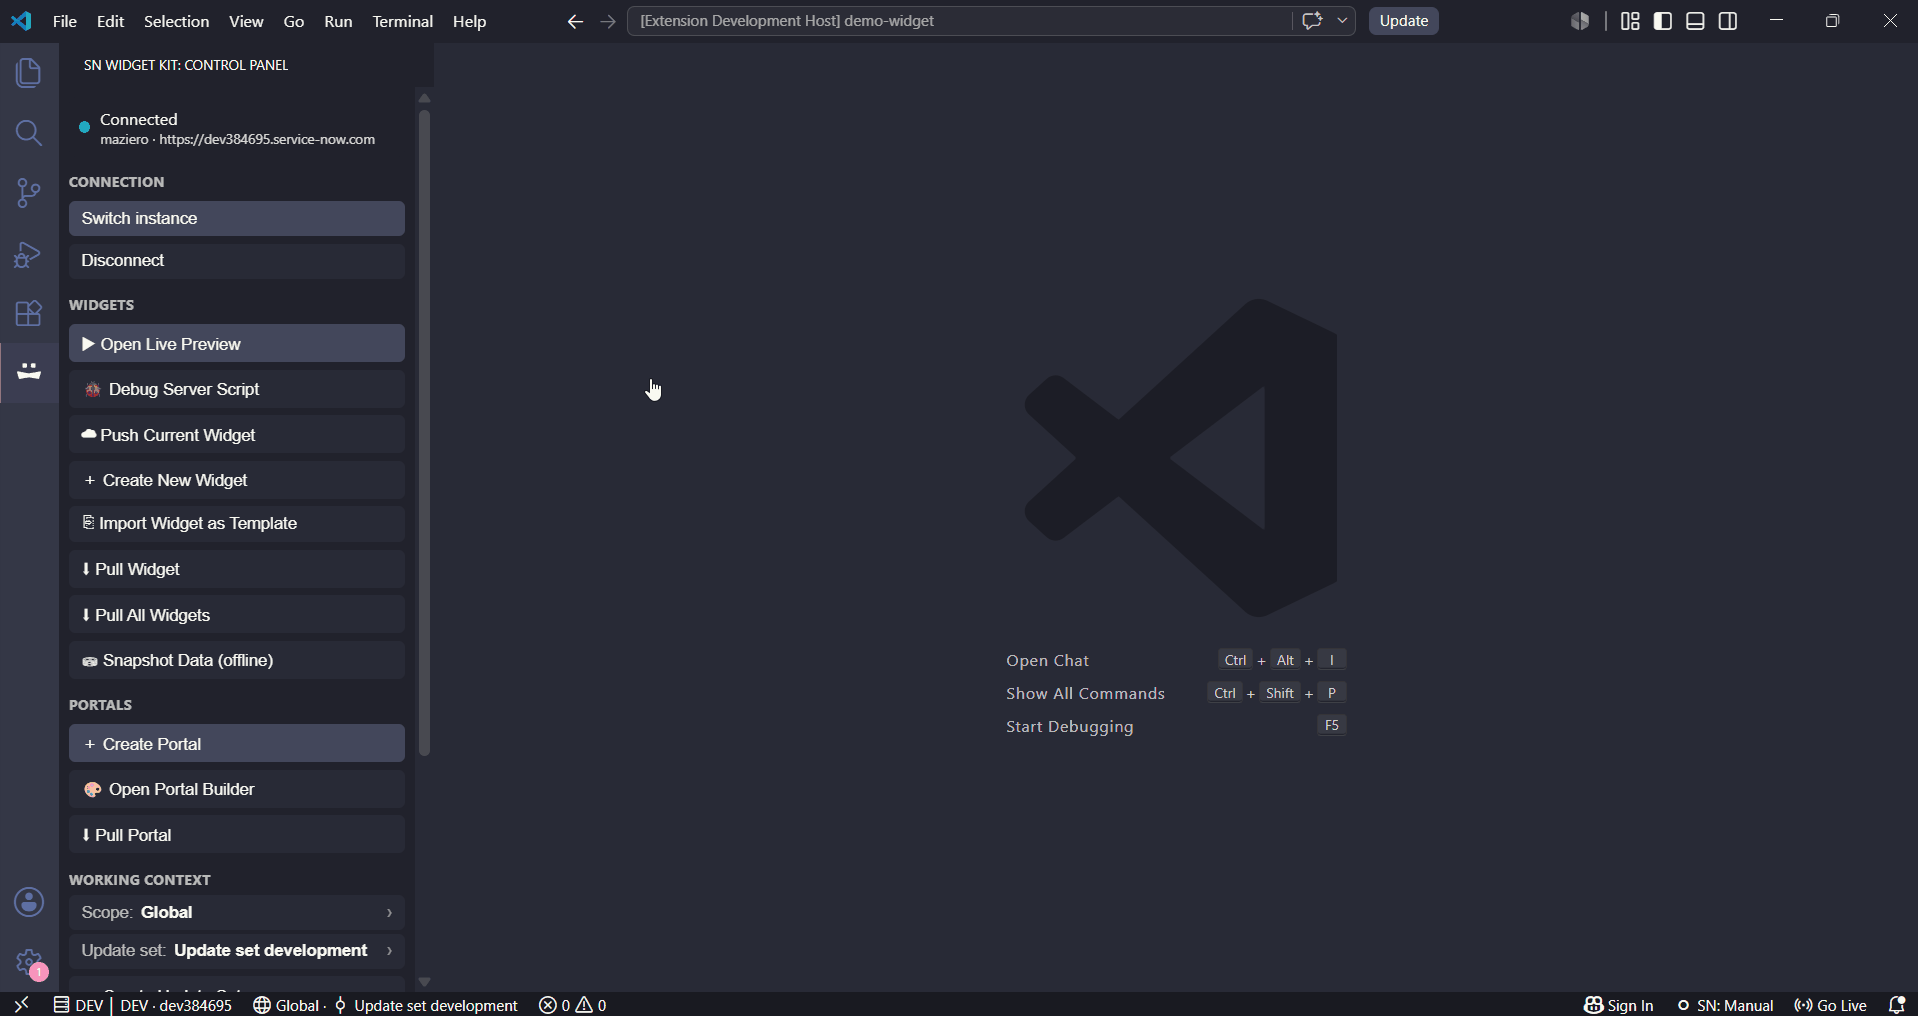This screenshot has width=1918, height=1016.
Task: Open the Source Control view icon
Action: (x=29, y=193)
